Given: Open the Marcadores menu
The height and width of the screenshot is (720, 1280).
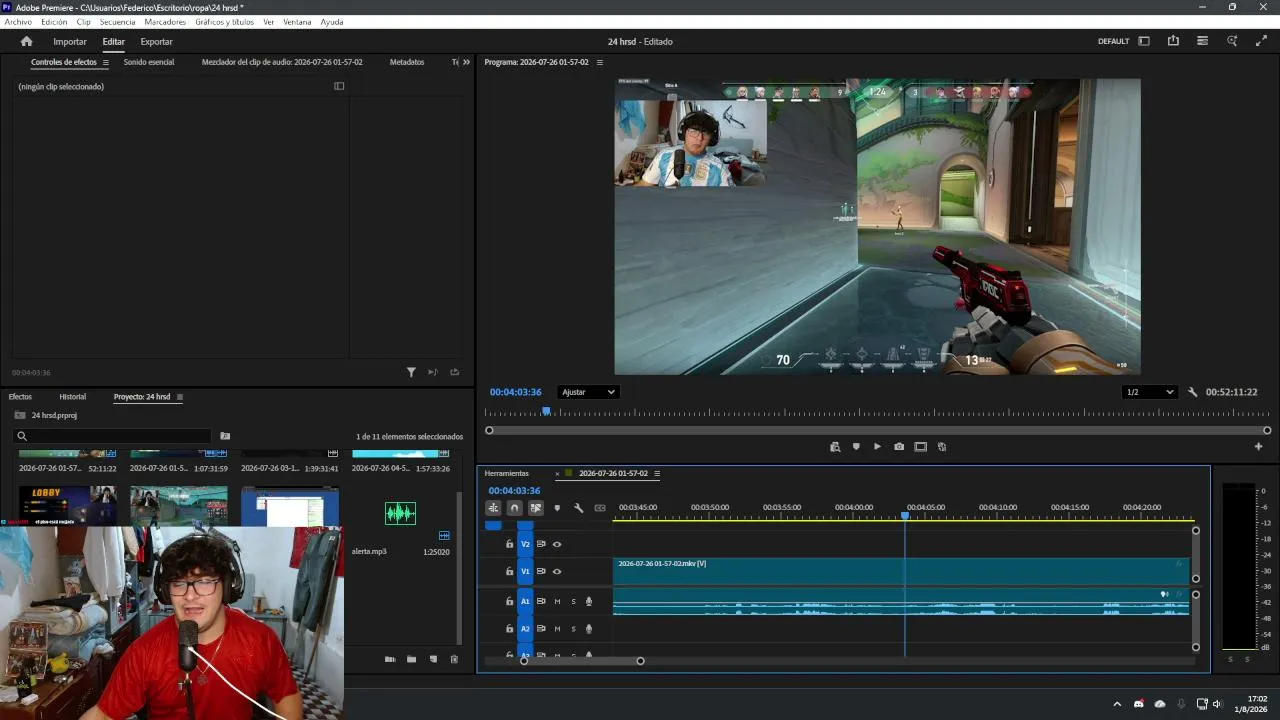Looking at the screenshot, I should pos(165,22).
